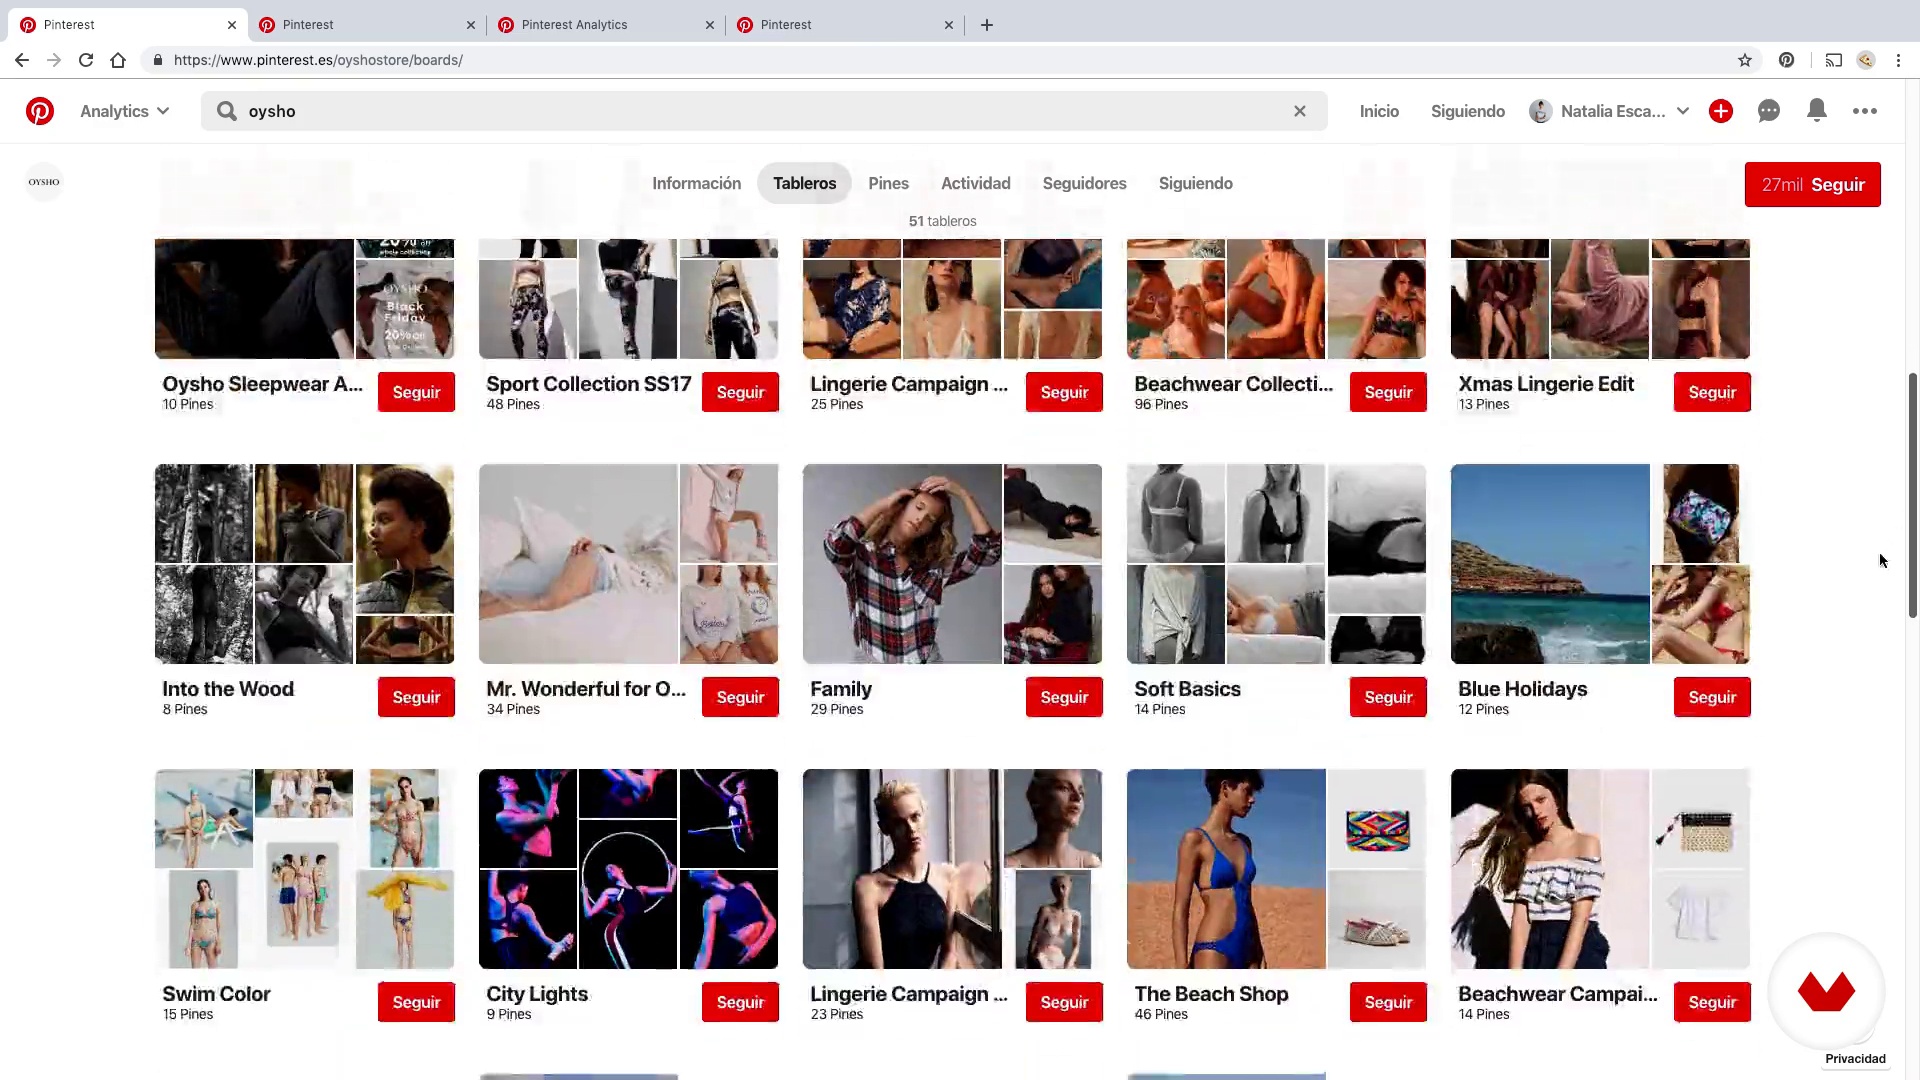Viewport: 1920px width, 1080px height.
Task: Follow the Xmas Lingerie Edit board
Action: tap(1712, 392)
